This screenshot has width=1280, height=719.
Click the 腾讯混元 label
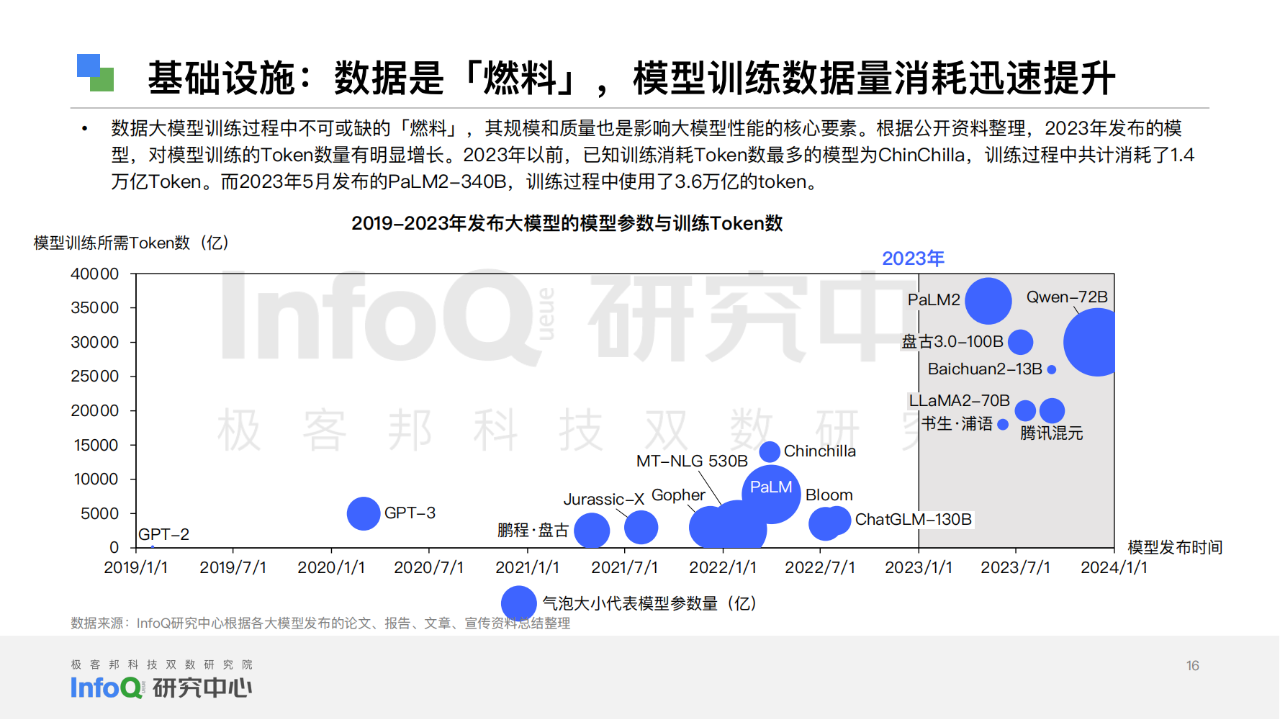pos(1052,434)
